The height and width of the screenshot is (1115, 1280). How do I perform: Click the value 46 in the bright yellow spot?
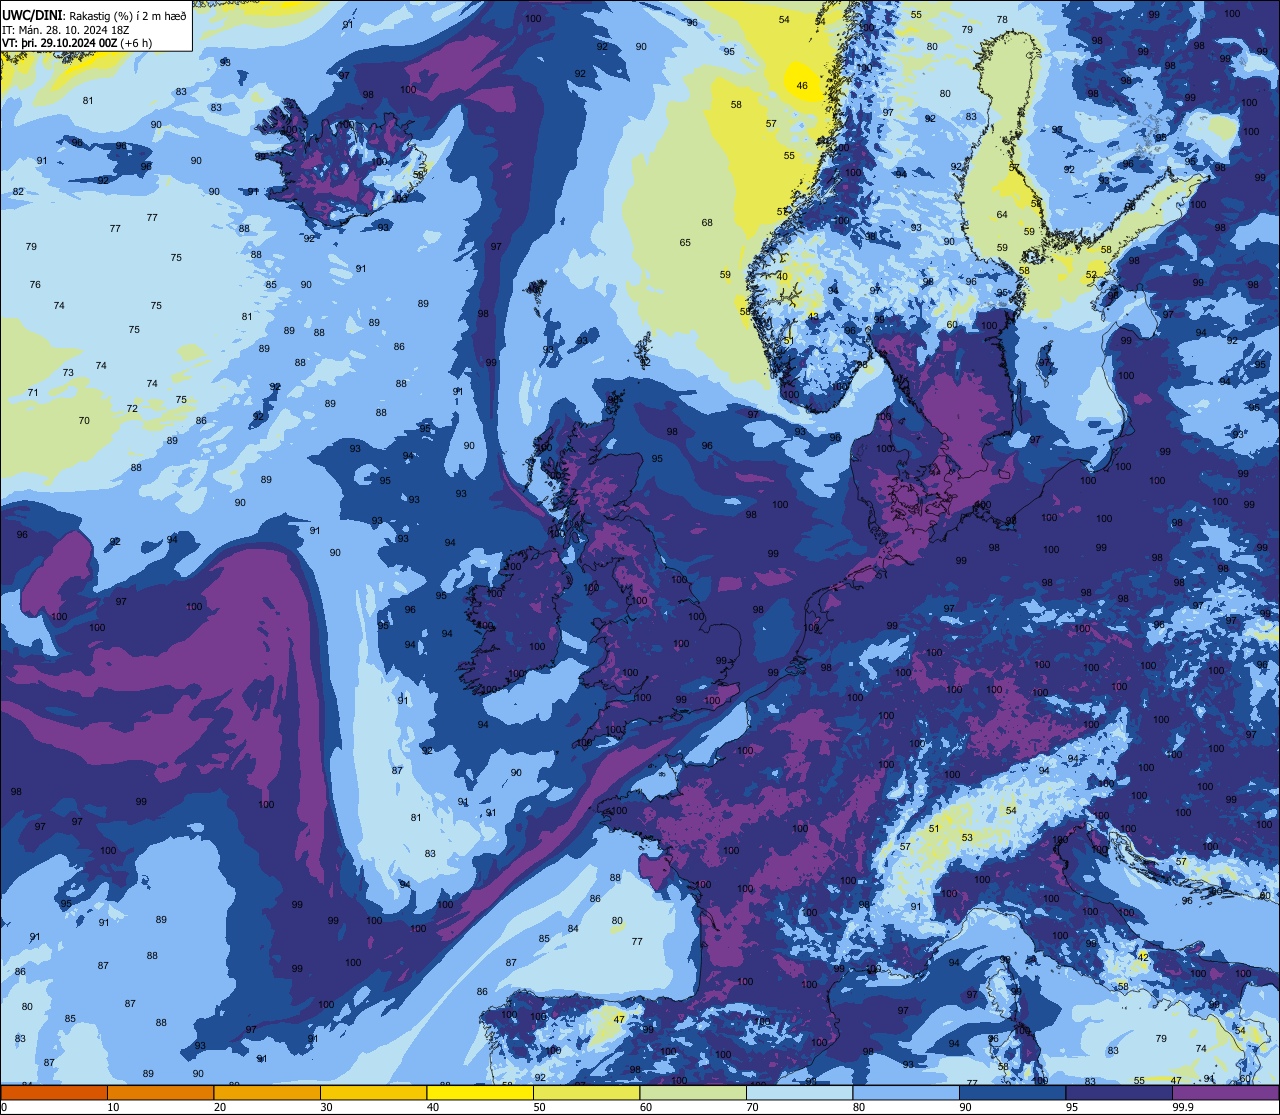click(x=802, y=86)
